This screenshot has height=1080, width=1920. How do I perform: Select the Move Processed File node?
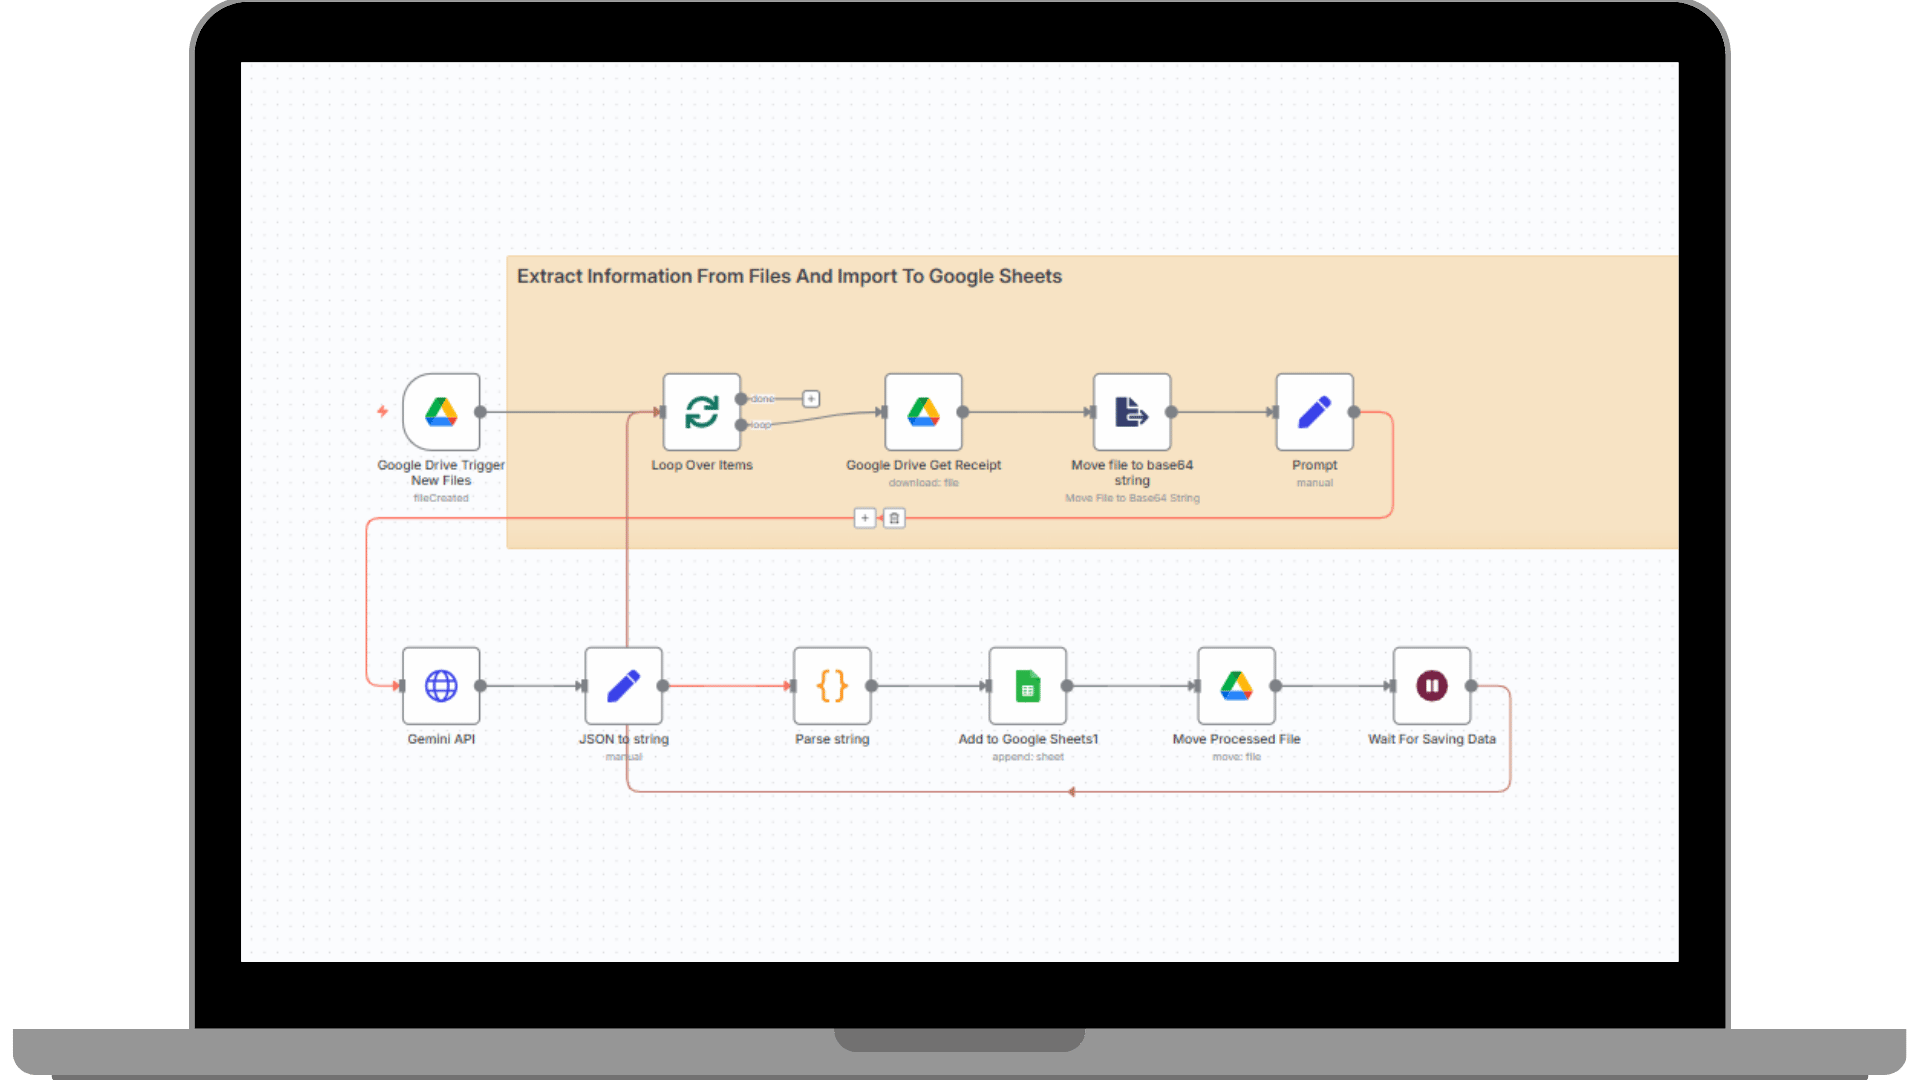pos(1236,686)
